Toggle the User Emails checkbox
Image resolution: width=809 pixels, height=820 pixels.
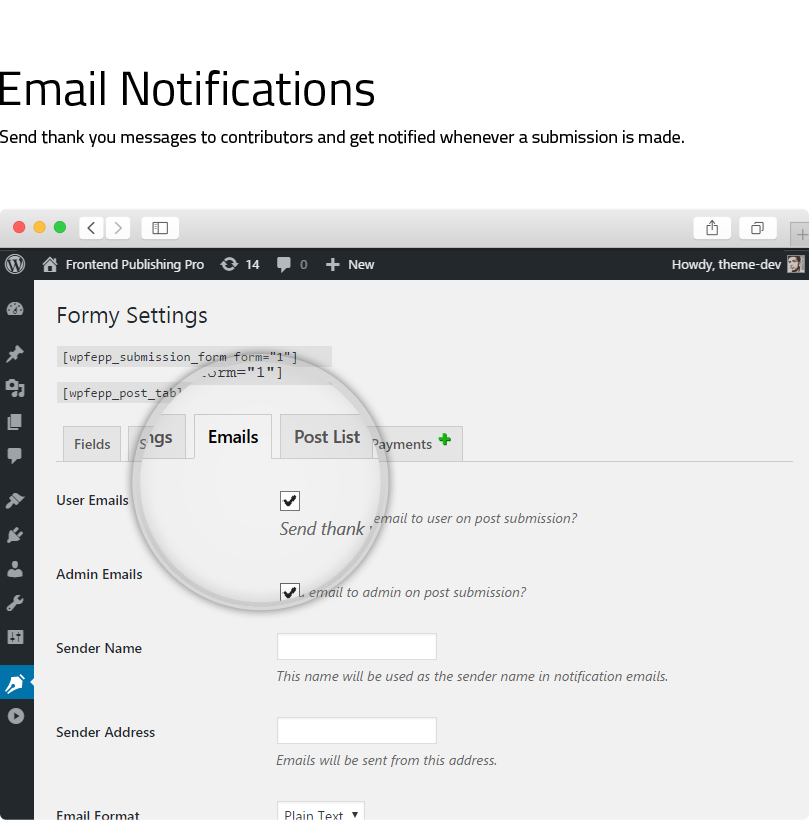point(290,501)
